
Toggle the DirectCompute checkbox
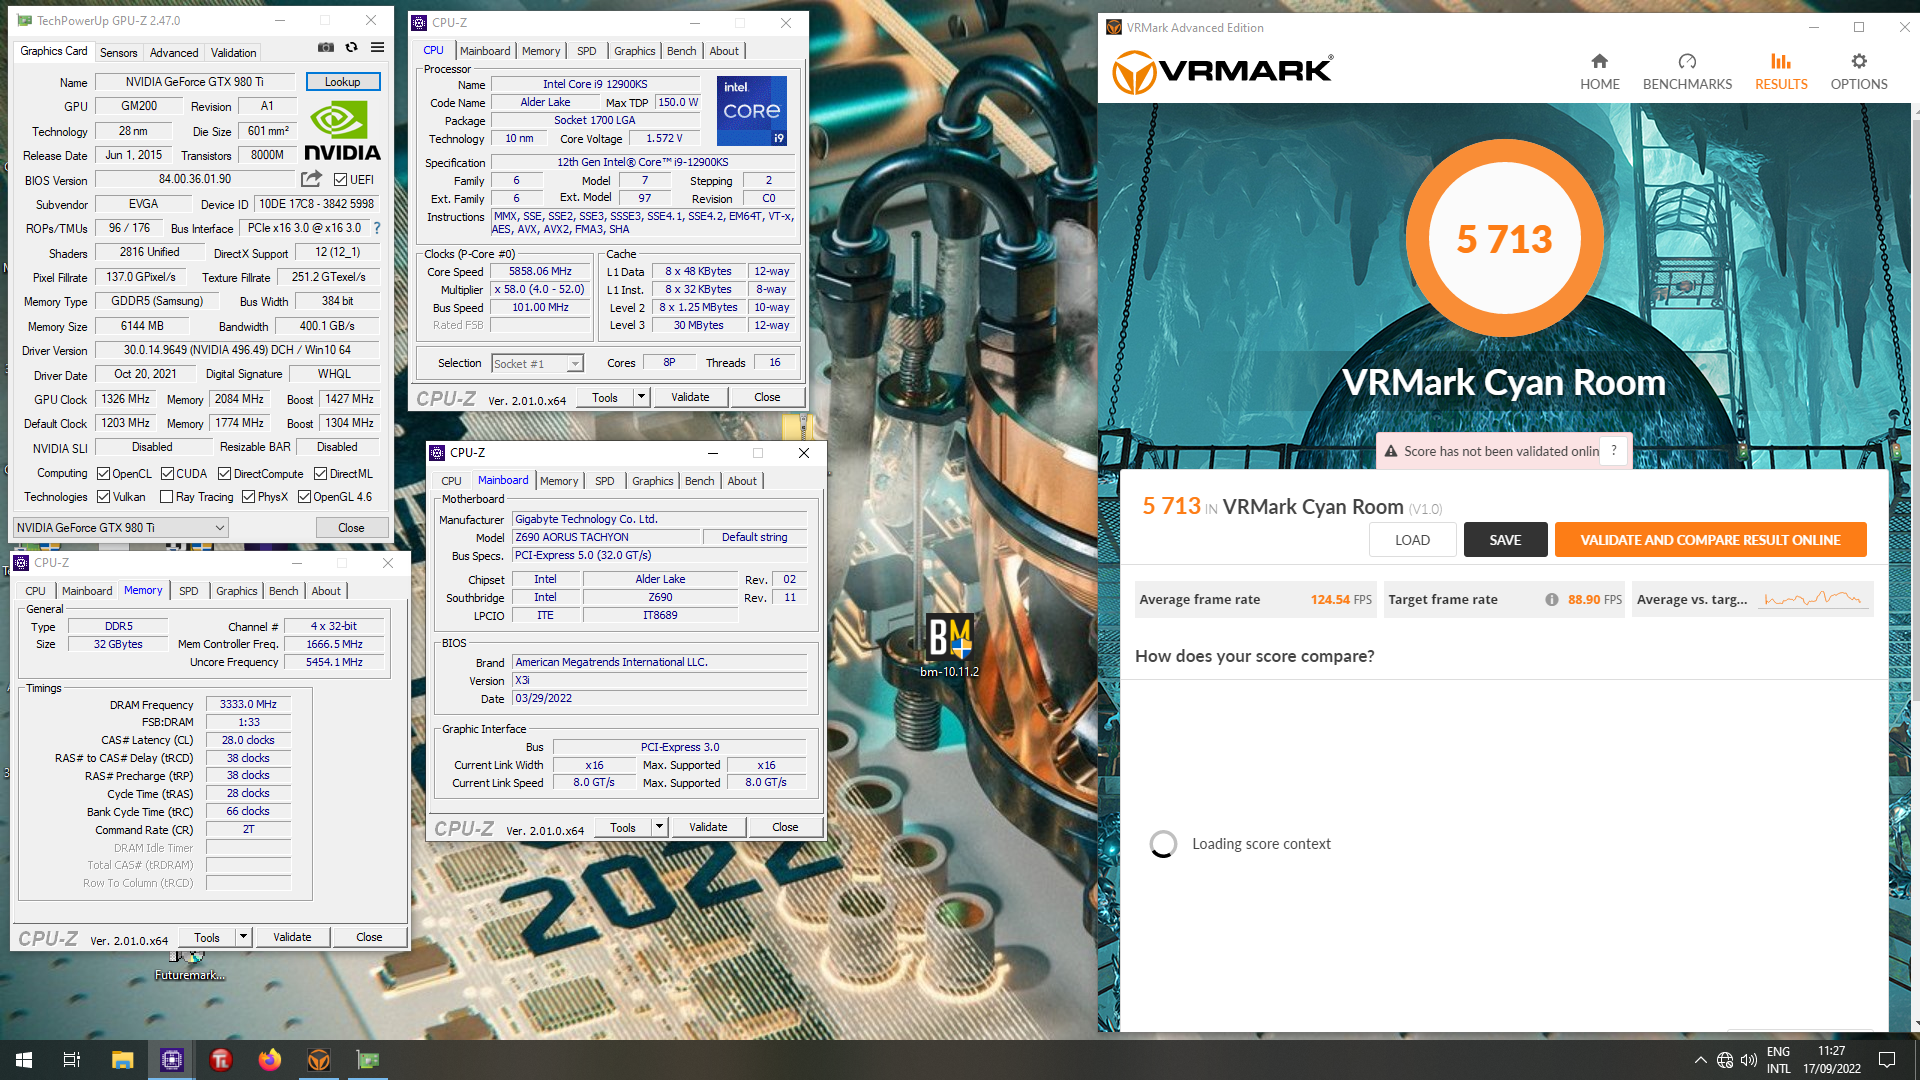click(224, 474)
